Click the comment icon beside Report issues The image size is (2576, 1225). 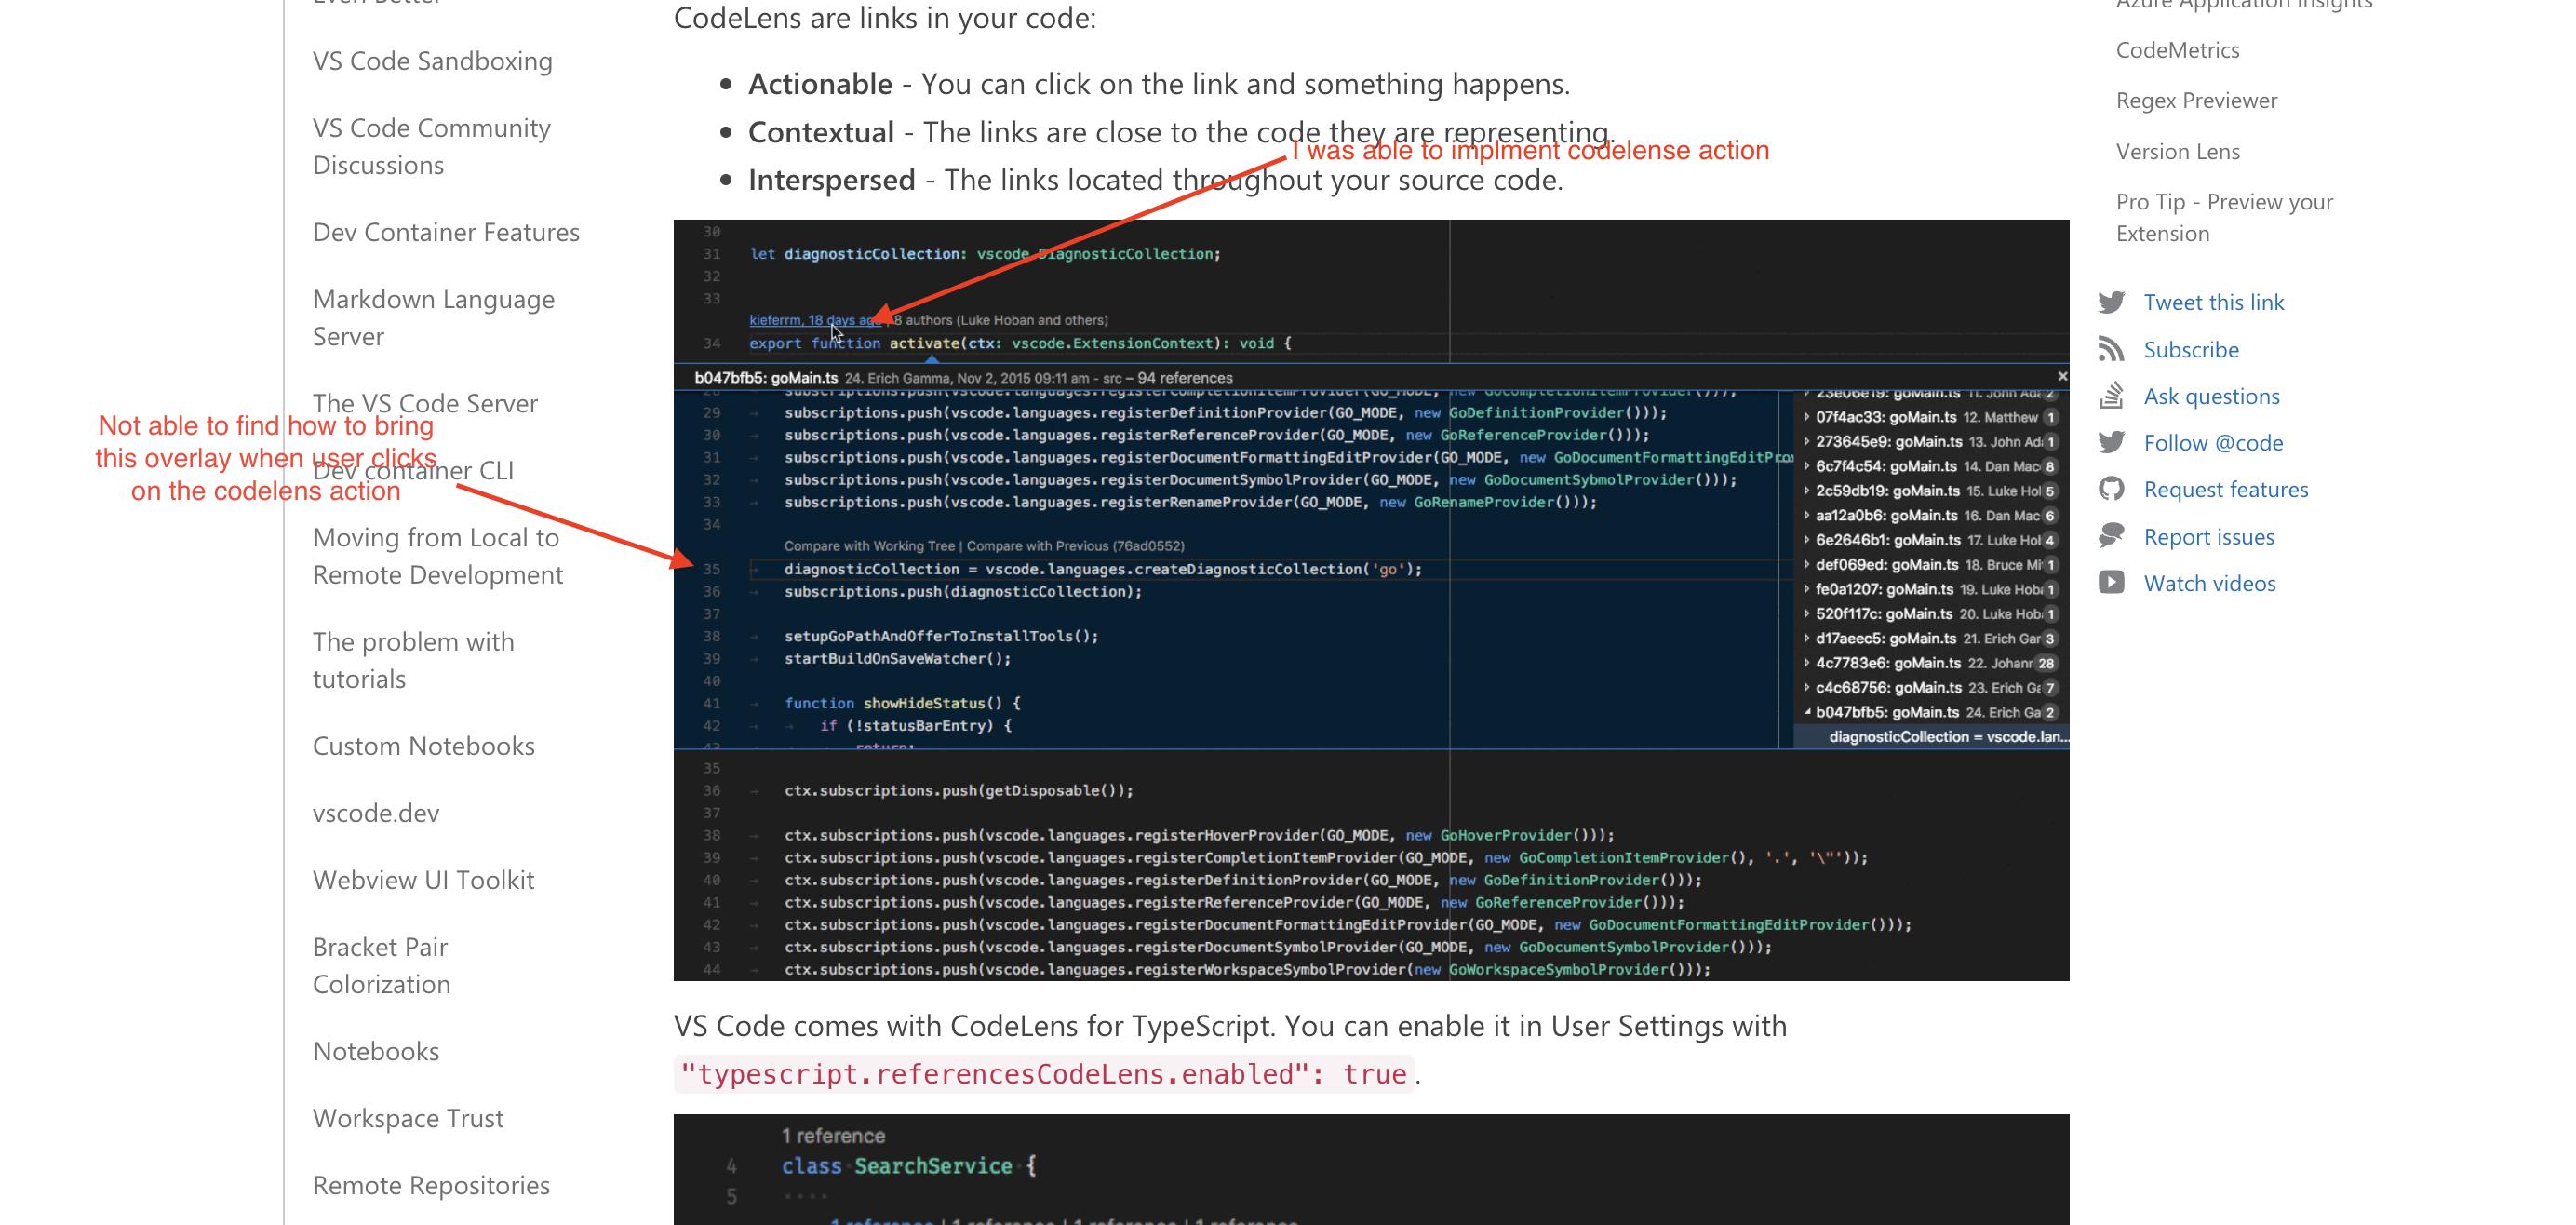(2111, 536)
